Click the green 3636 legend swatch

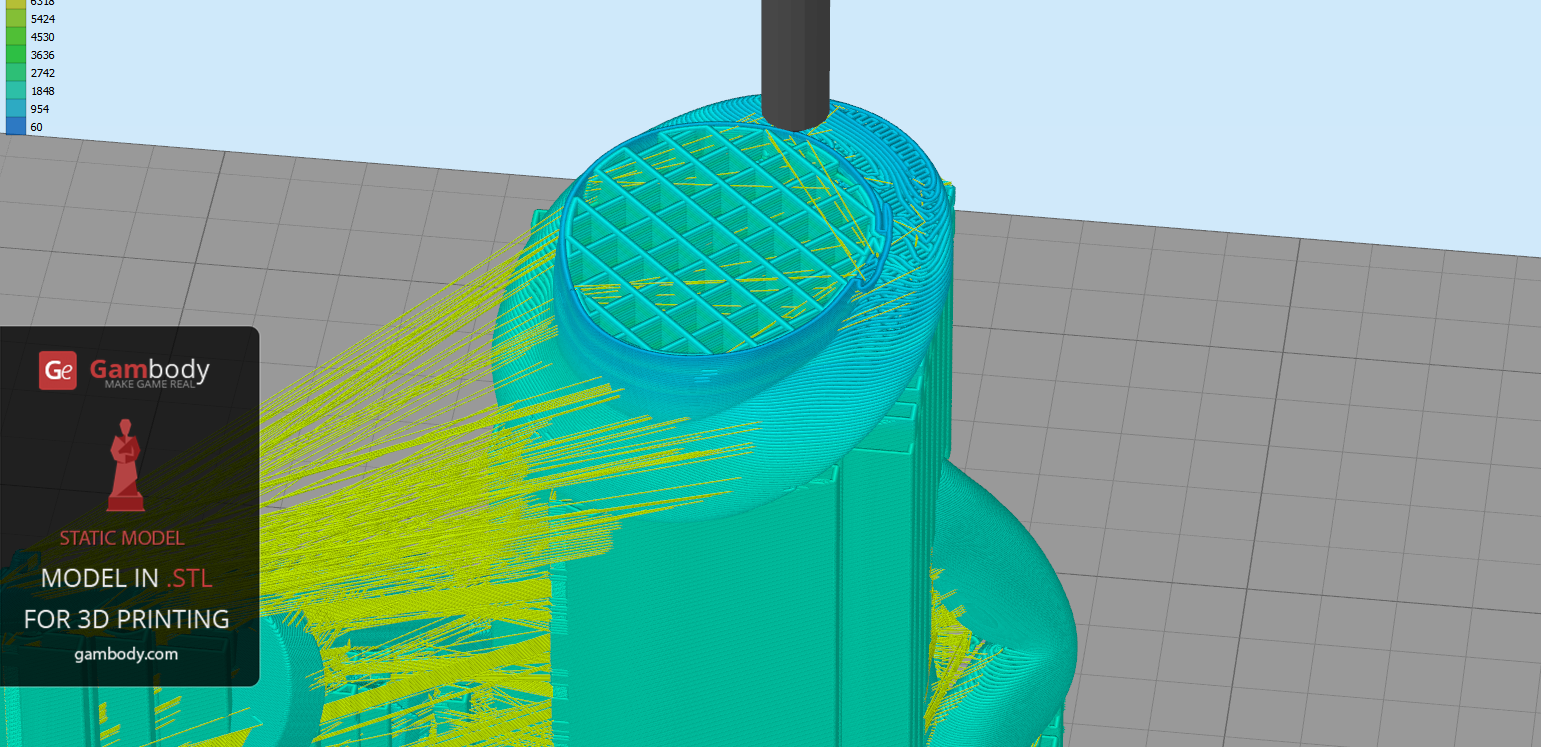click(x=15, y=55)
